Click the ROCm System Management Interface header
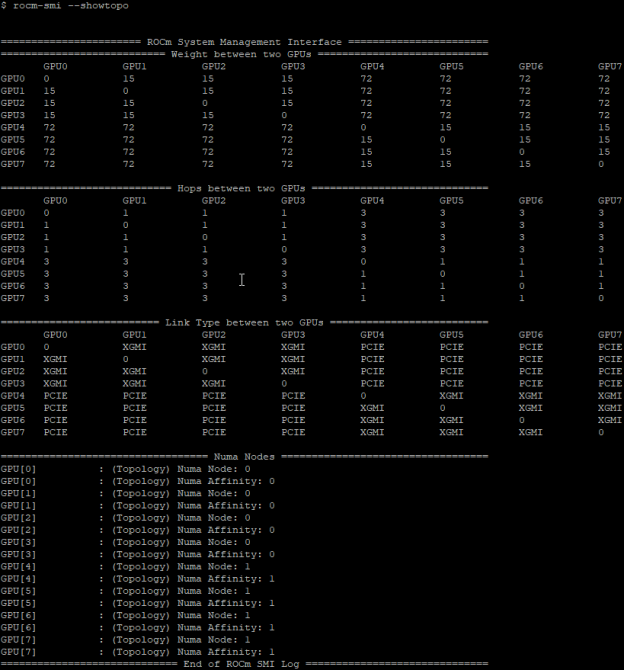Viewport: 624px width, 670px height. 244,42
